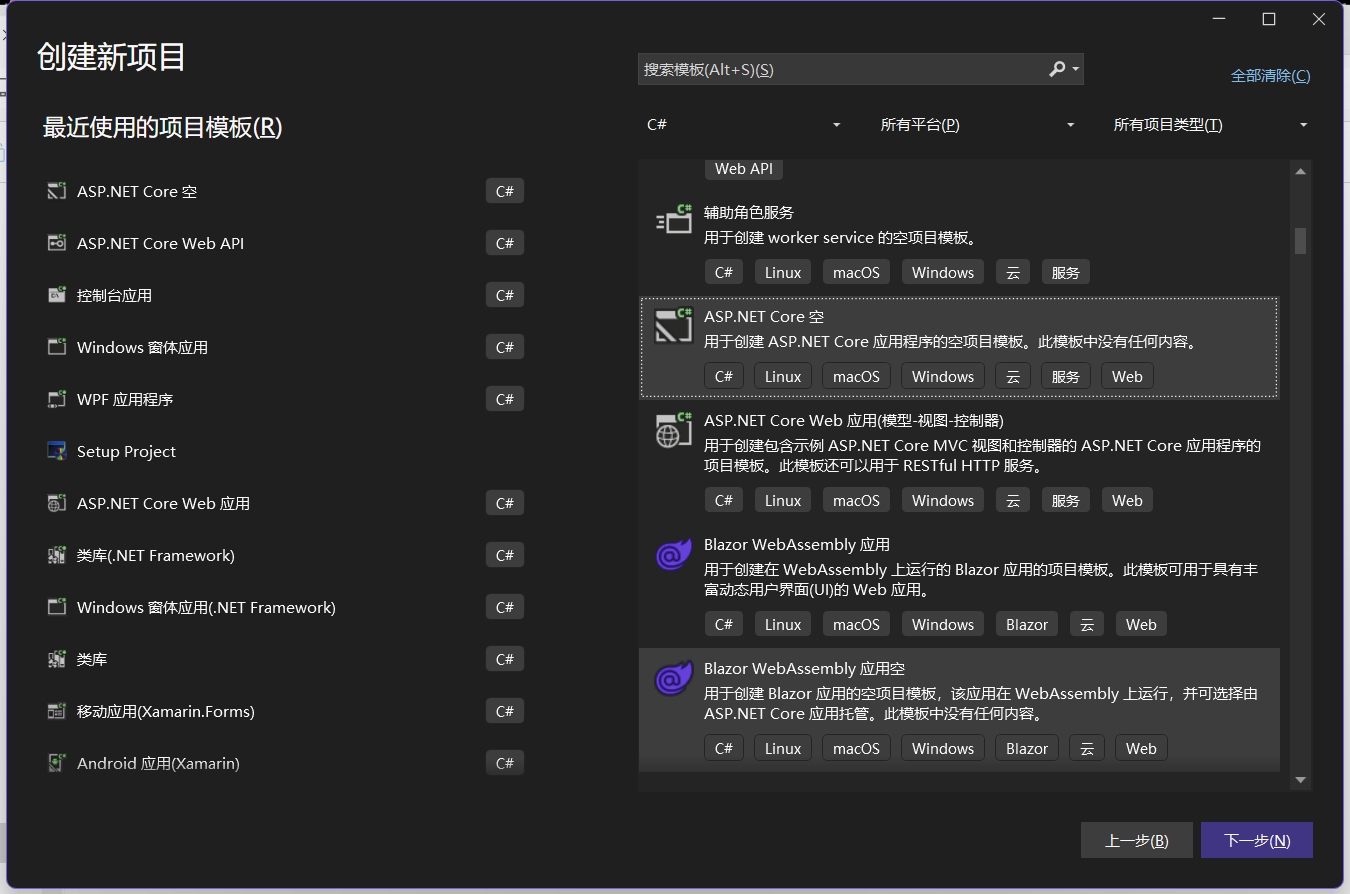Click the 控制台应用 console icon in recent list

click(56, 295)
